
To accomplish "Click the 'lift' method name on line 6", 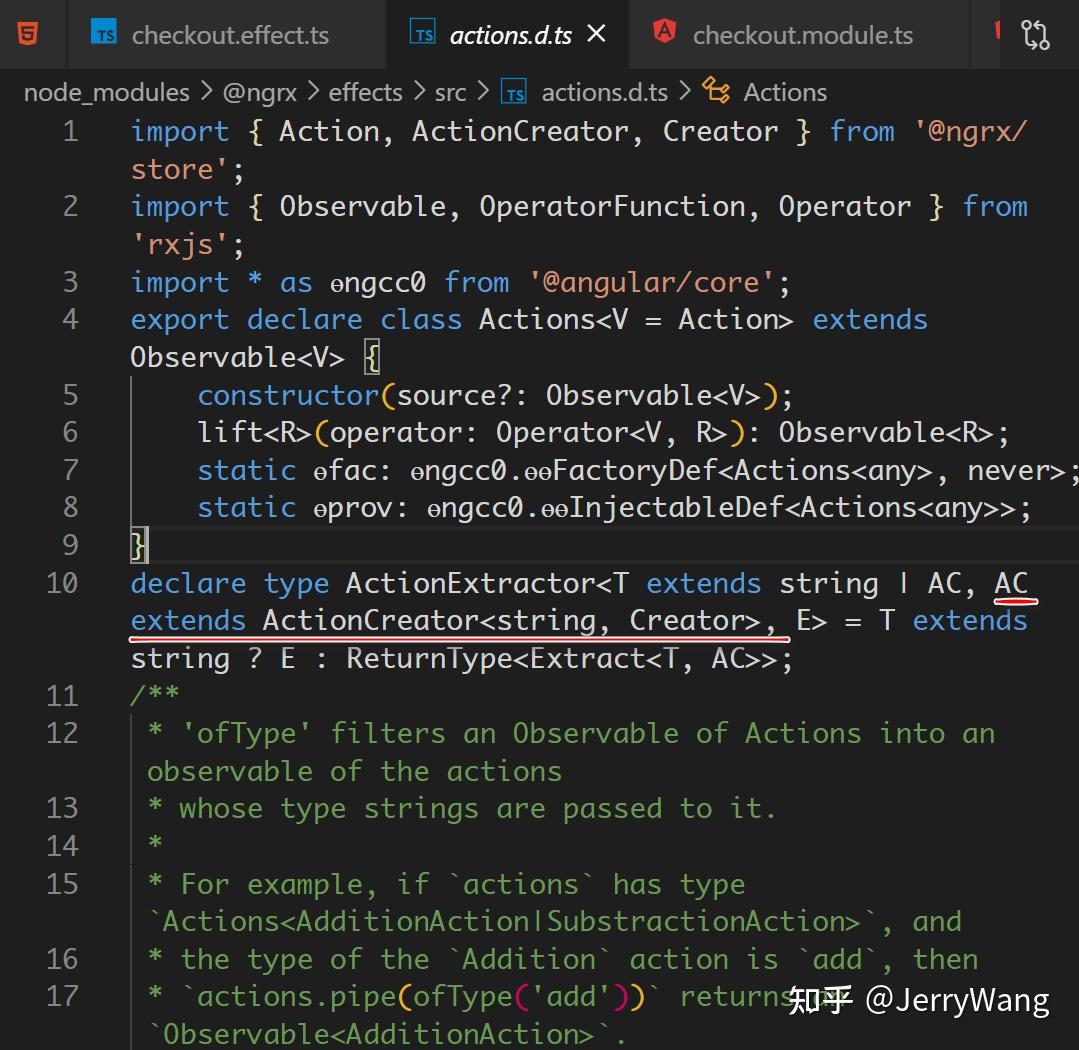I will click(231, 433).
